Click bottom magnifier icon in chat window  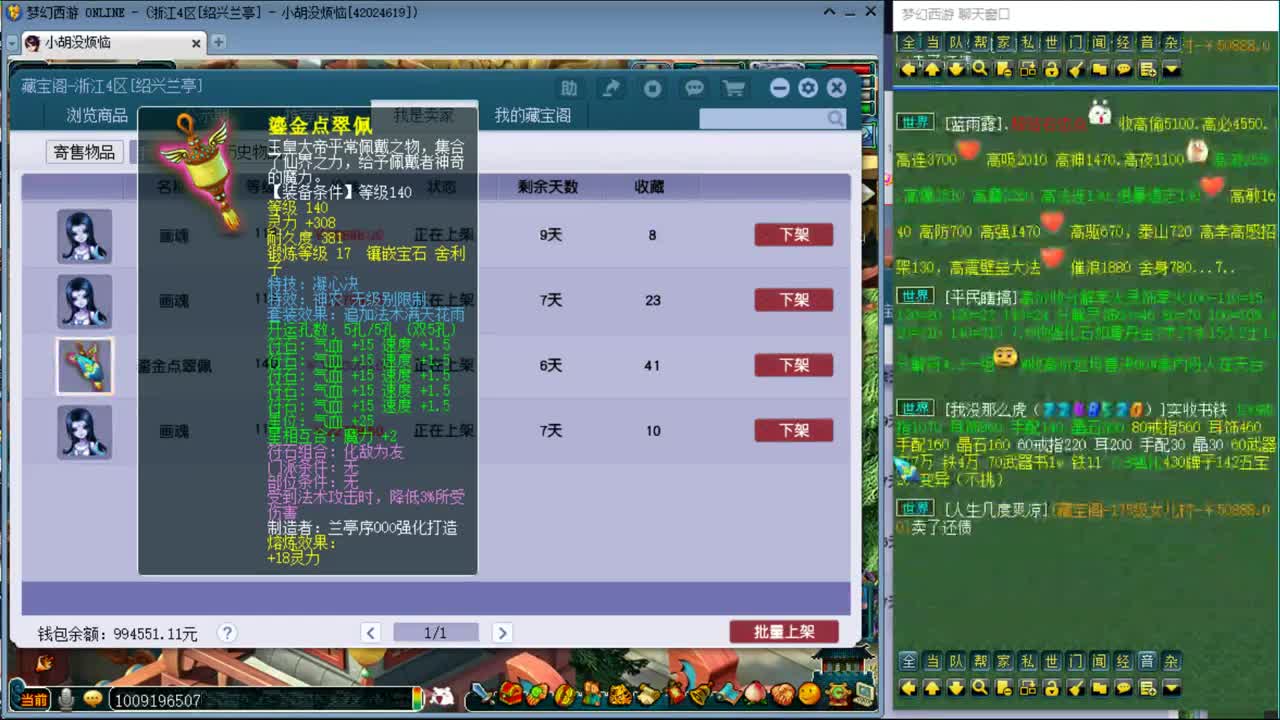pyautogui.click(x=980, y=687)
